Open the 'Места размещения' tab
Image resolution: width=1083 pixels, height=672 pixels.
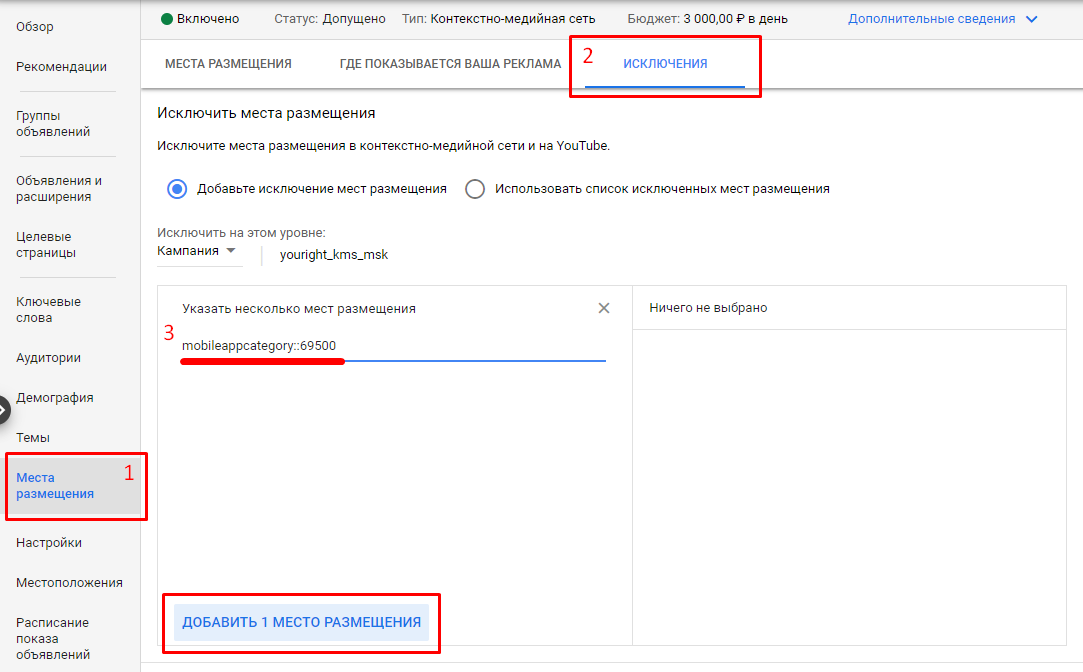[228, 64]
